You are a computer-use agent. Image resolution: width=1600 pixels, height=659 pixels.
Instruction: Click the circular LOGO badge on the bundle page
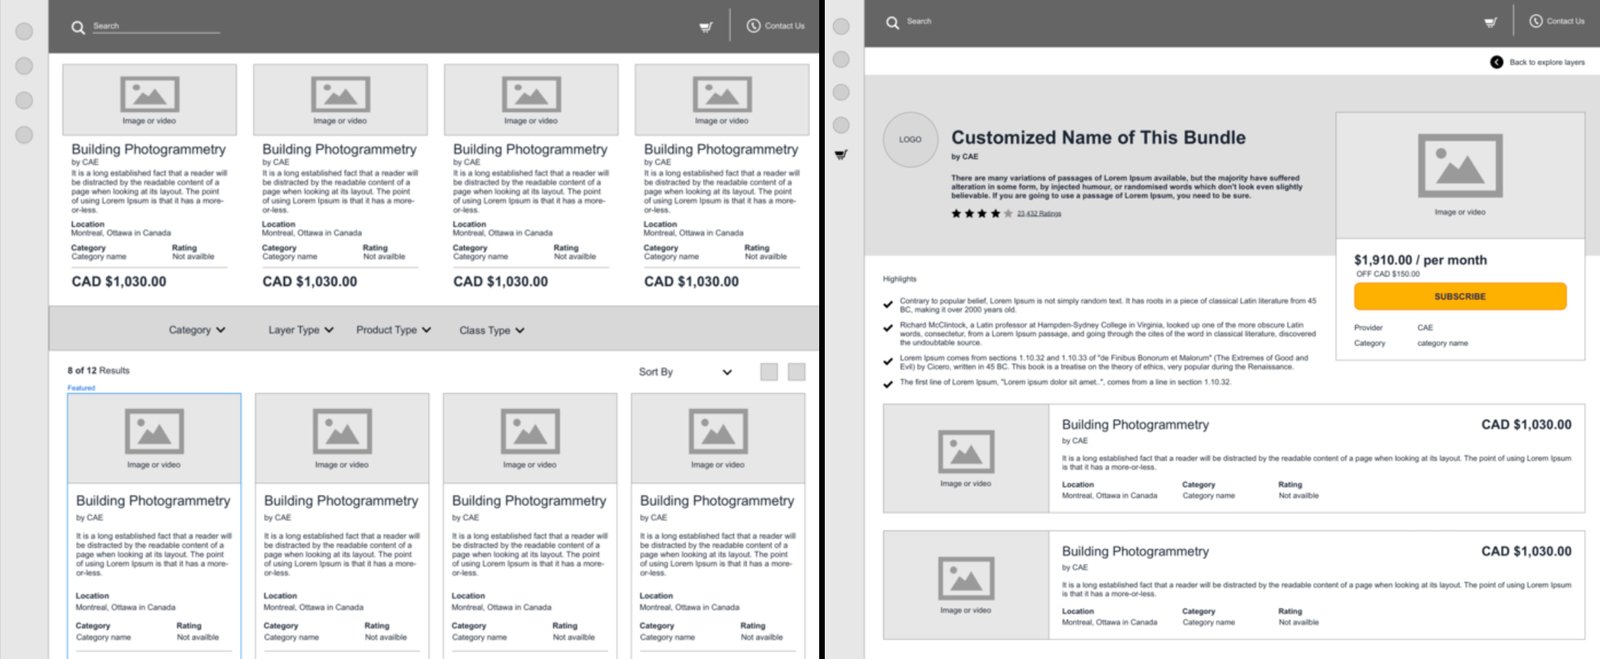(x=910, y=140)
